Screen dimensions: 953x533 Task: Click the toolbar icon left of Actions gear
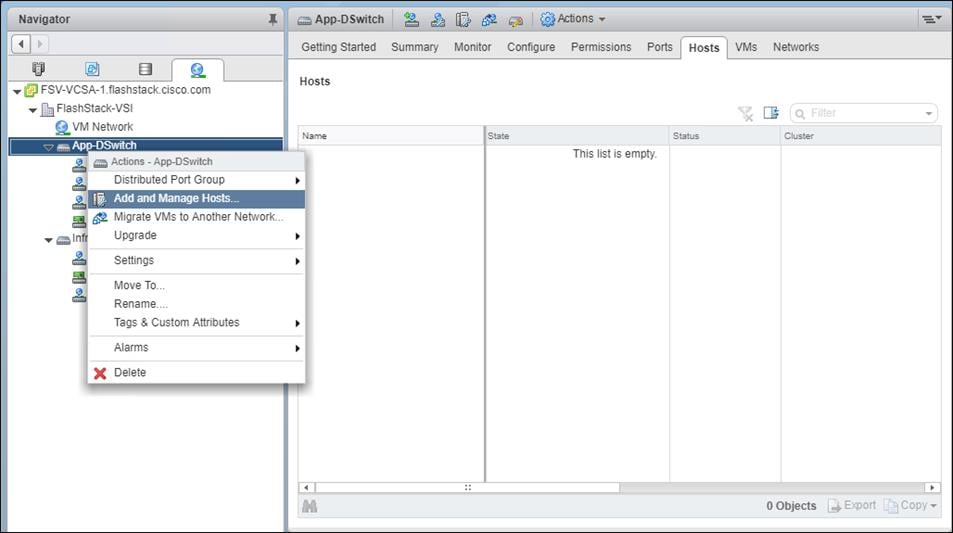(515, 21)
